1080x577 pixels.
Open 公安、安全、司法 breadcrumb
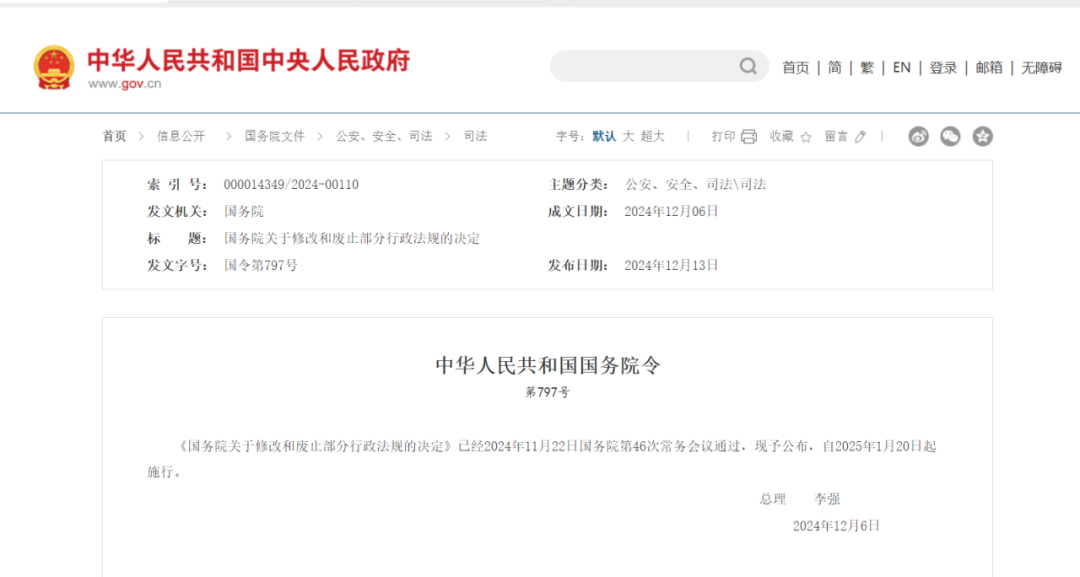pyautogui.click(x=384, y=136)
